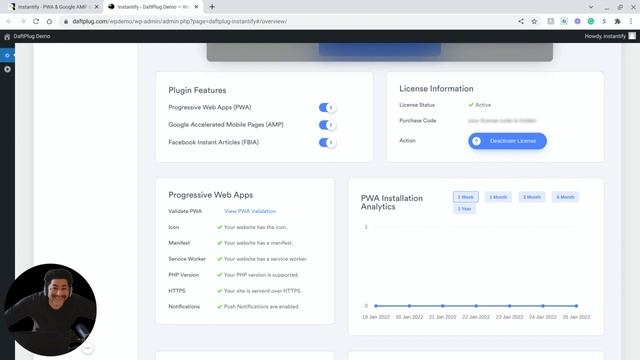
Task: Open a new browser tab
Action: click(212, 7)
